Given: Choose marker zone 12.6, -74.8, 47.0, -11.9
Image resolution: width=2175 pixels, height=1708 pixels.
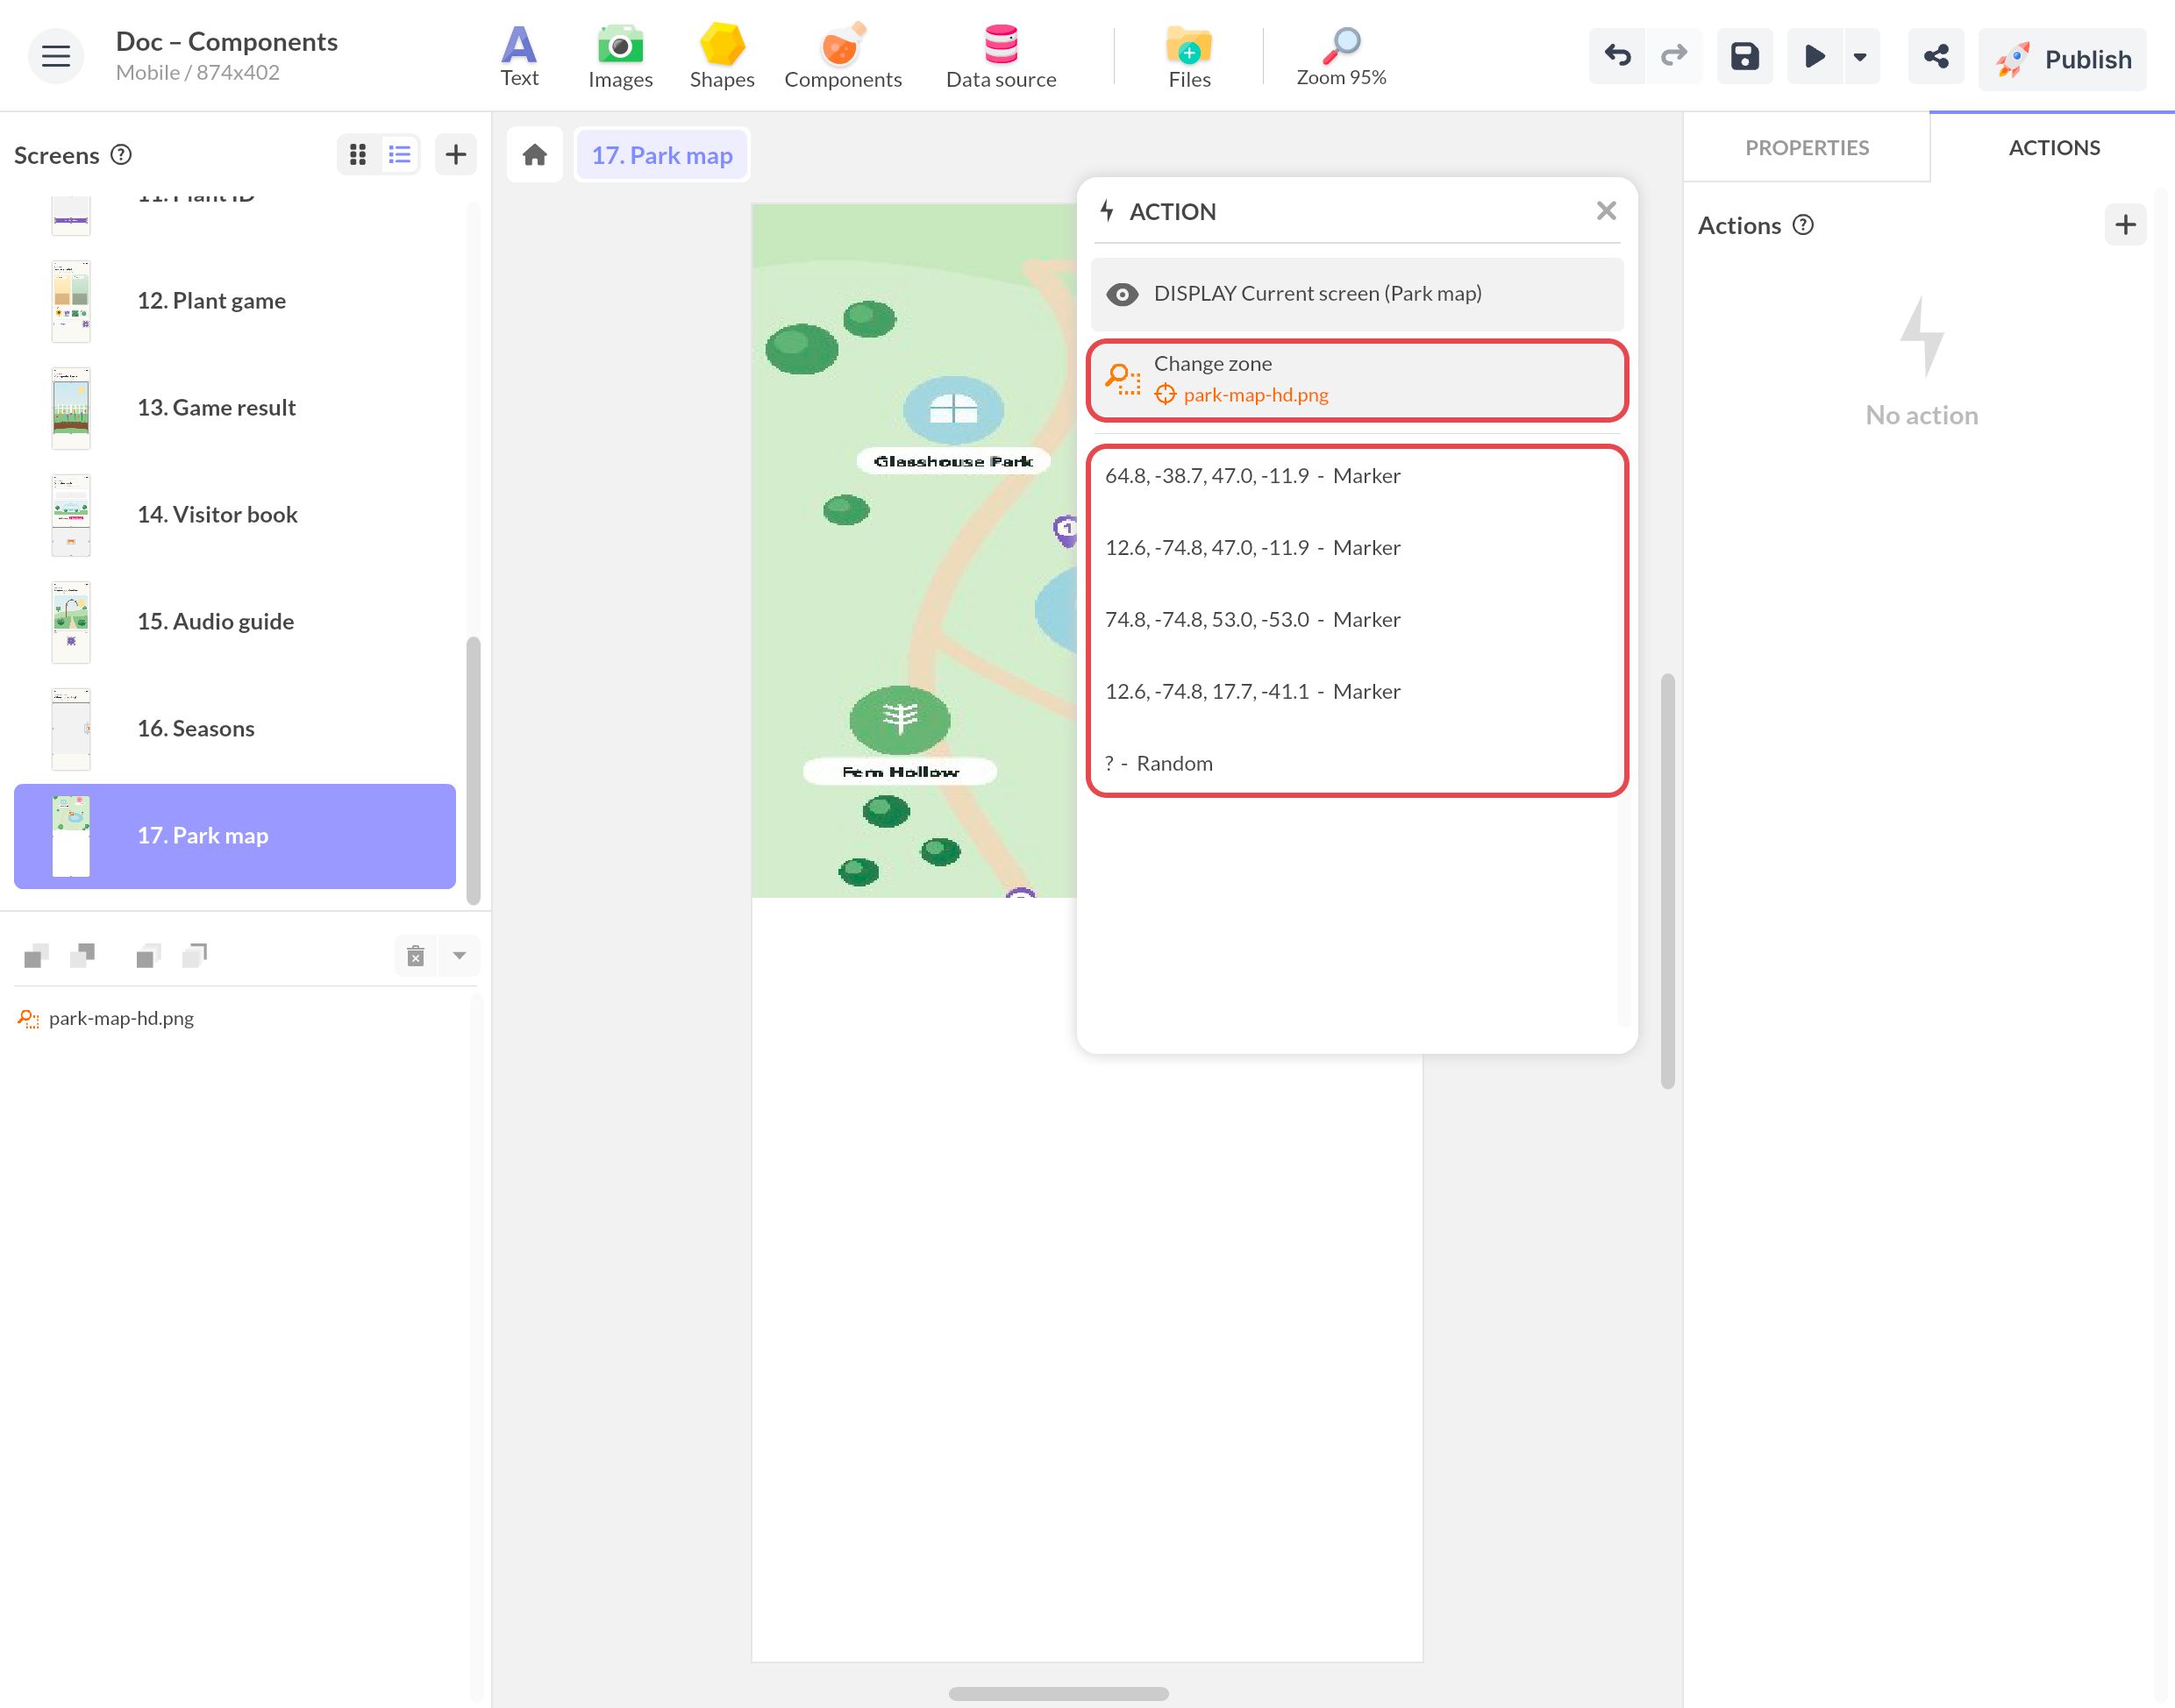Looking at the screenshot, I should tap(1357, 548).
